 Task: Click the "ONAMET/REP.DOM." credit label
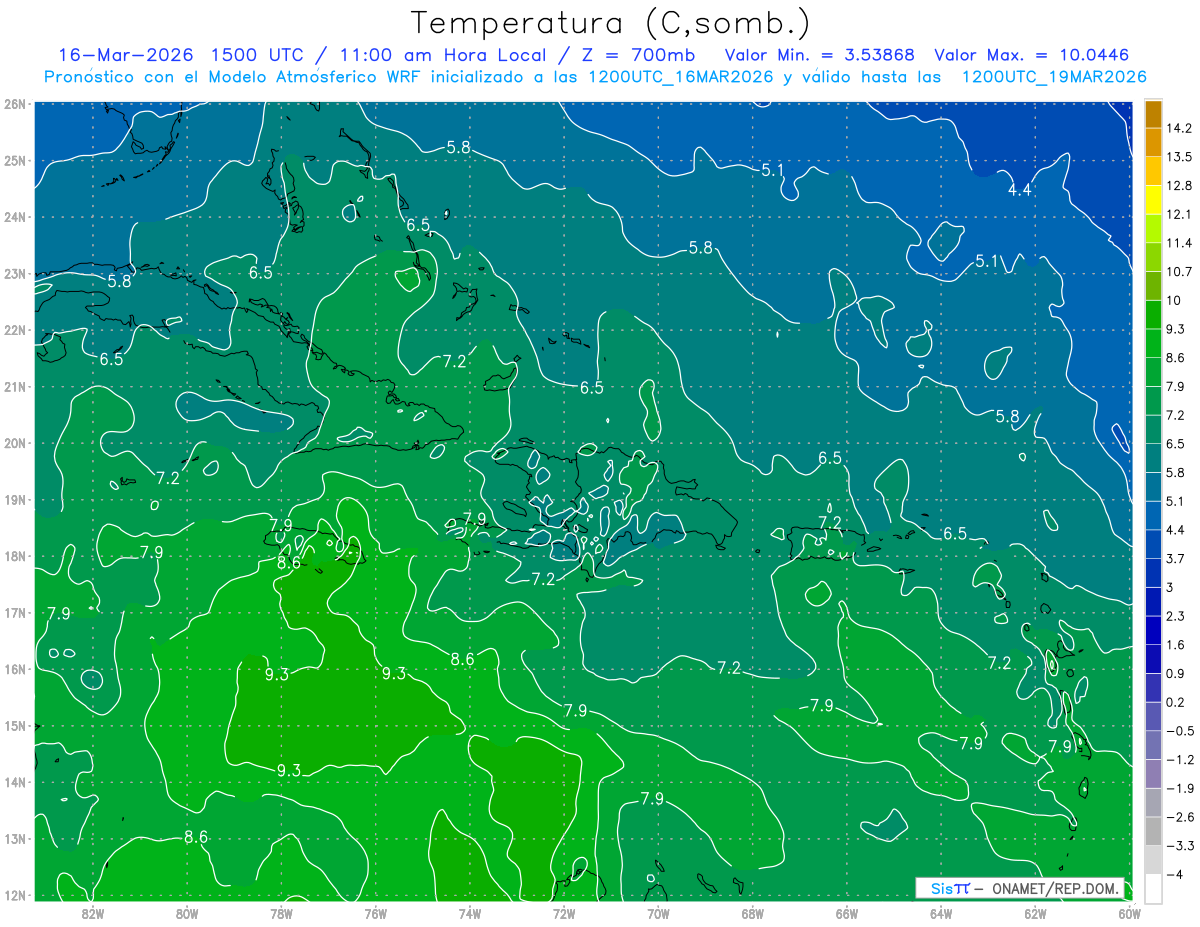(x=1053, y=888)
